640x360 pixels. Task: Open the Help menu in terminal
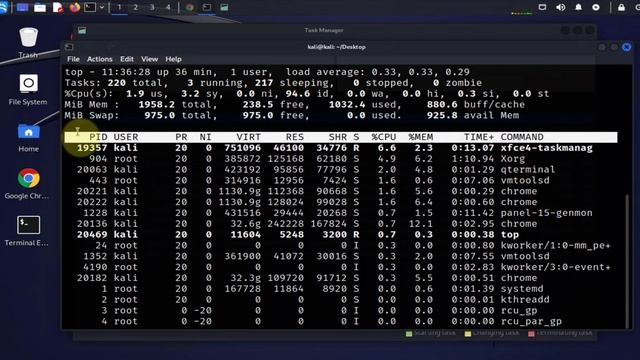173,59
